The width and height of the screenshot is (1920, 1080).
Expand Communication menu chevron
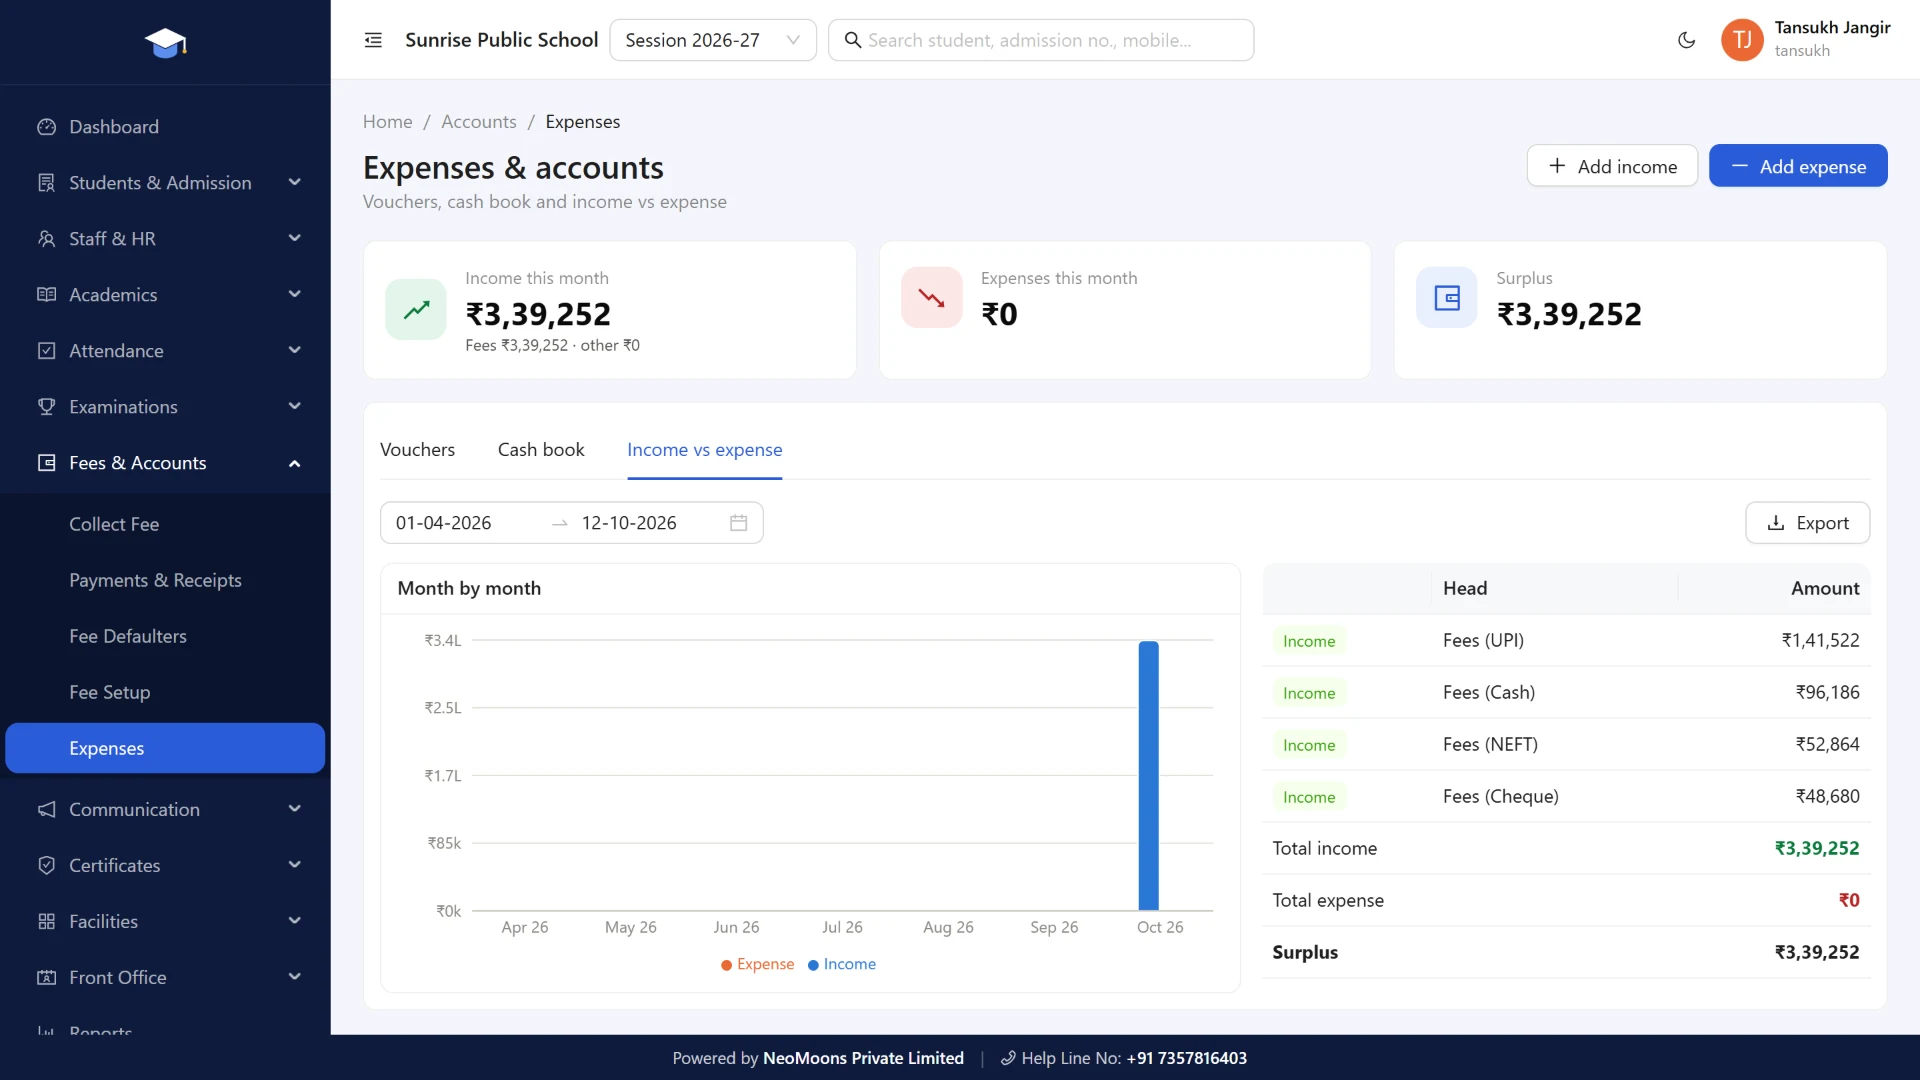(x=294, y=808)
